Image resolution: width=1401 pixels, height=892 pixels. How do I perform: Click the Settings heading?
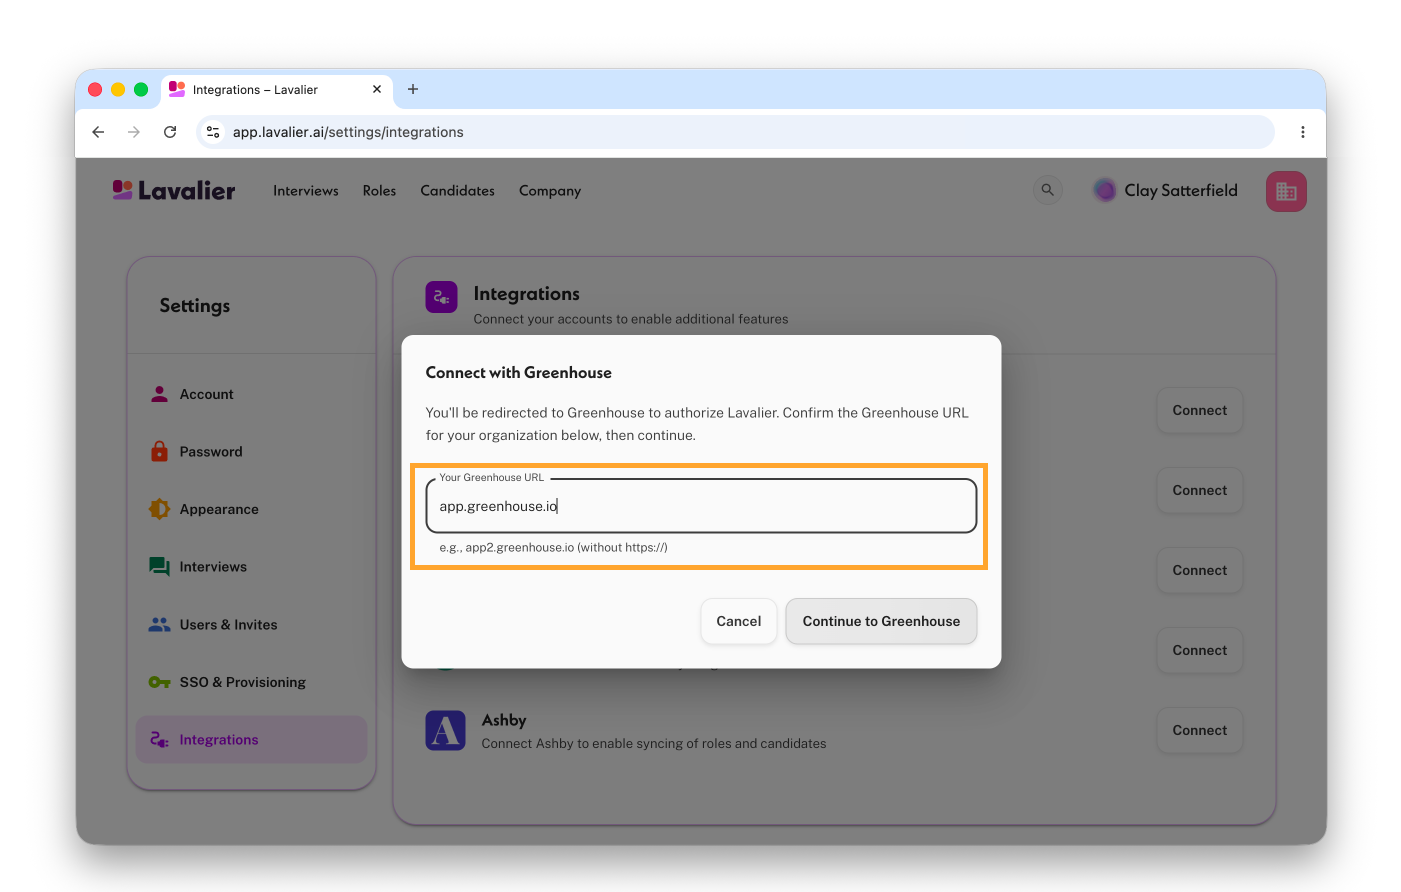pyautogui.click(x=195, y=306)
